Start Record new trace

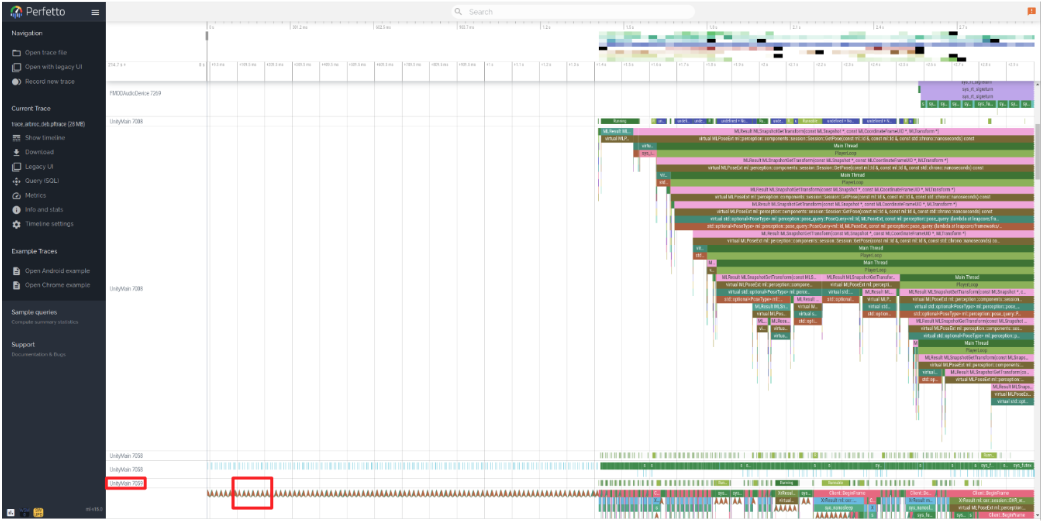pos(49,81)
